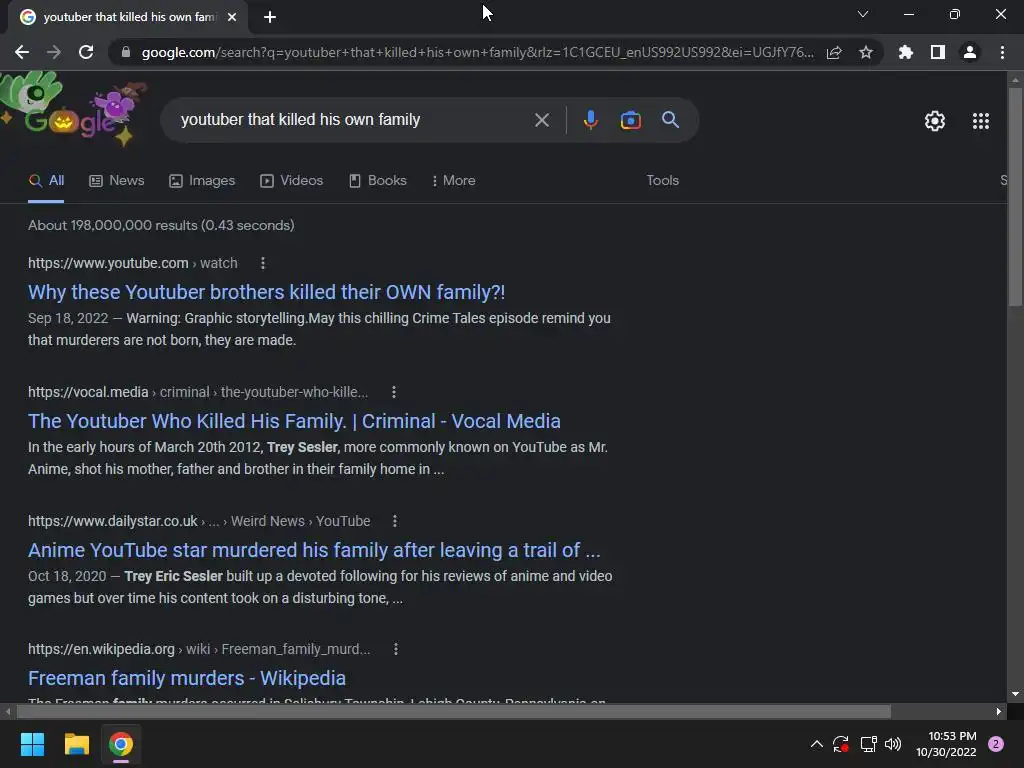Image resolution: width=1024 pixels, height=768 pixels.
Task: Switch to the Images tab
Action: pos(202,181)
